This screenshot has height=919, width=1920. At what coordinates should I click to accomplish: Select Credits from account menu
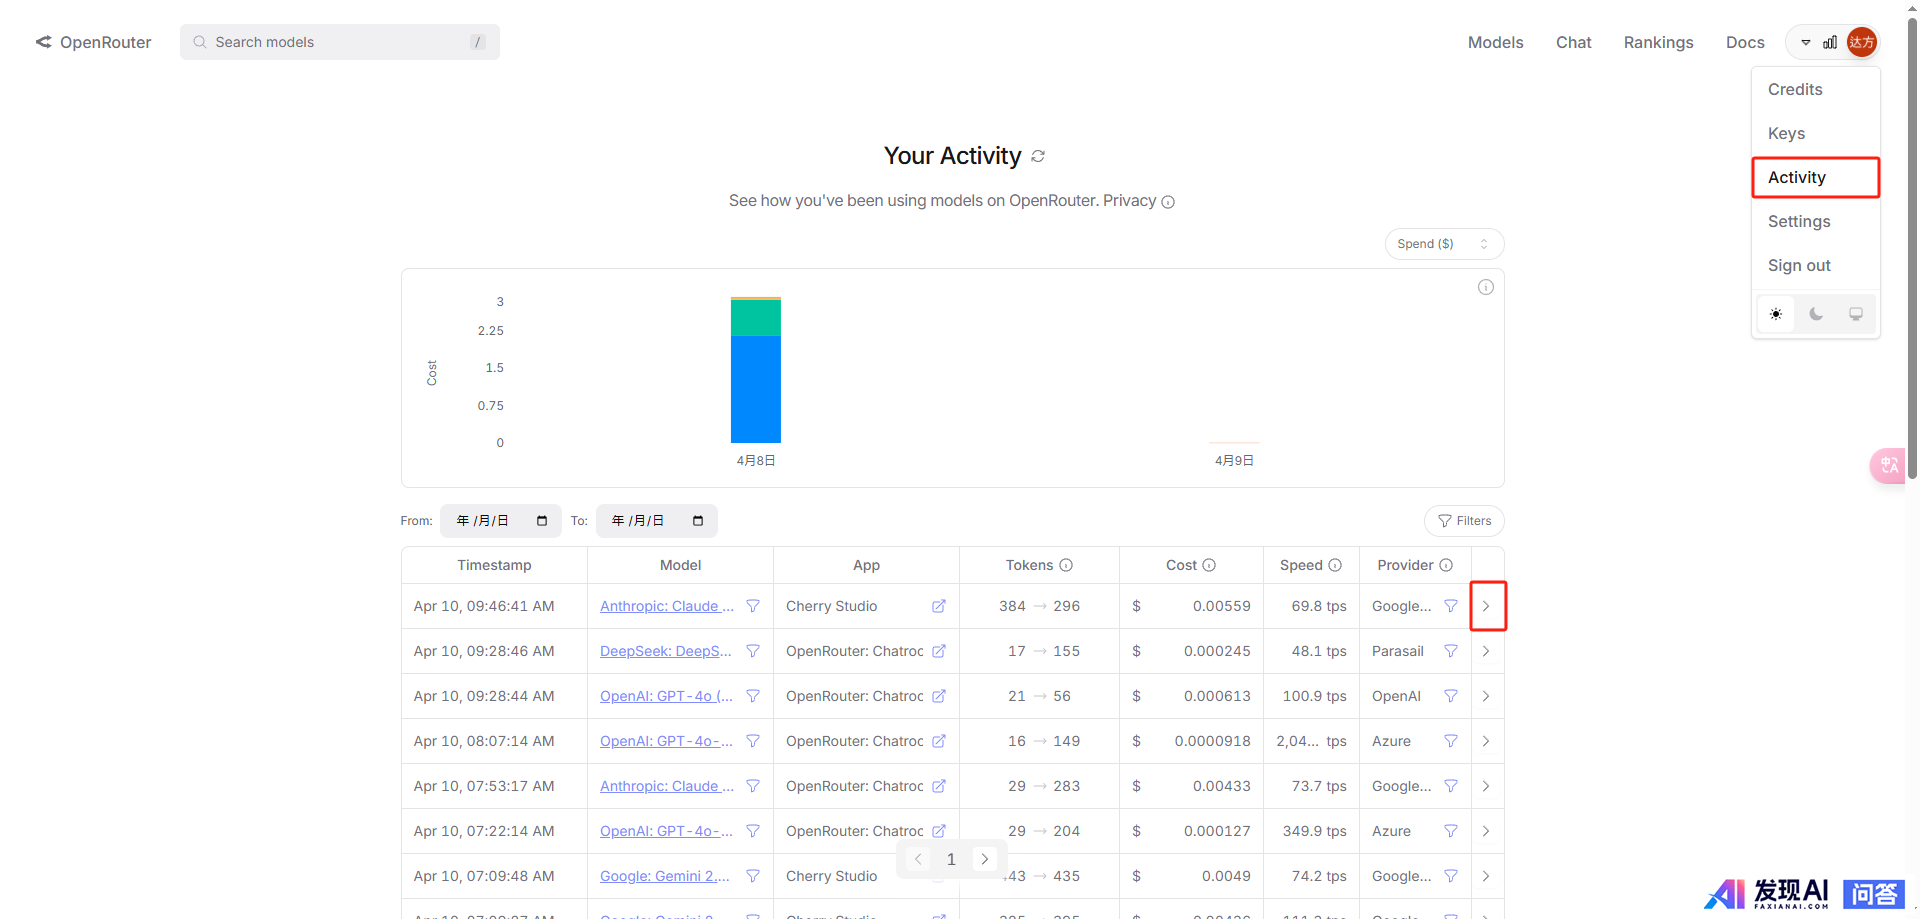(x=1816, y=89)
